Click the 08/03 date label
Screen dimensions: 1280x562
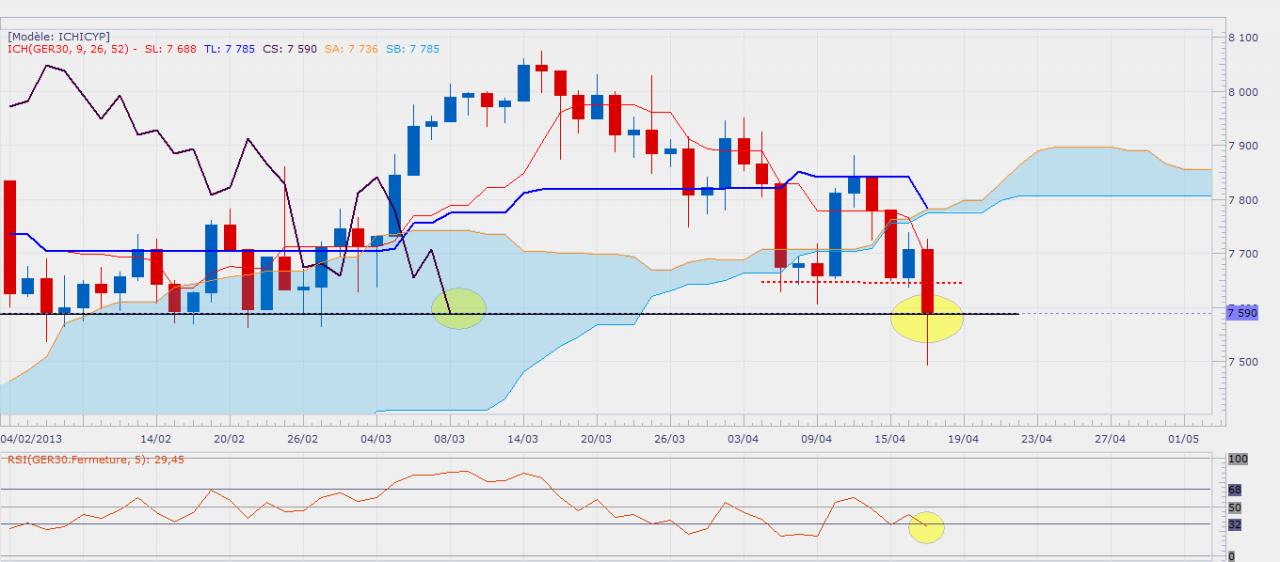(449, 438)
